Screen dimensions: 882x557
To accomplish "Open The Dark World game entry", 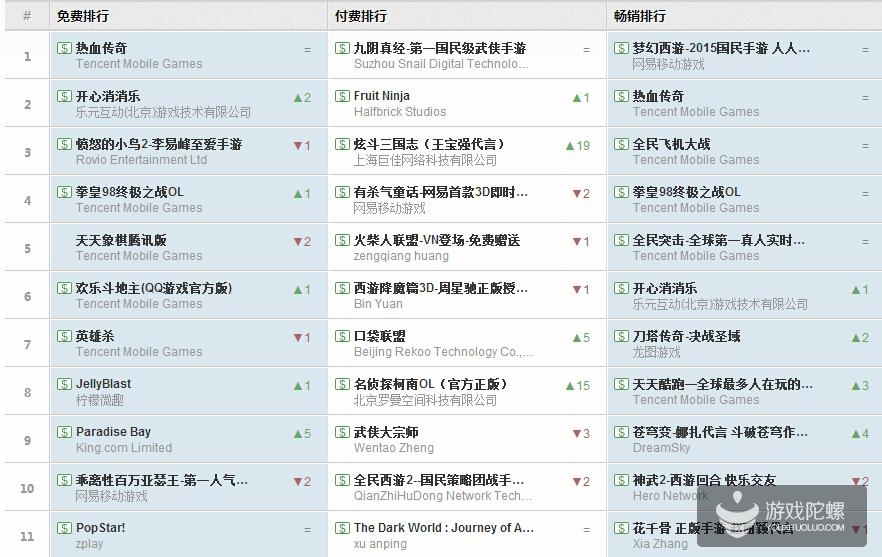I will (x=443, y=528).
